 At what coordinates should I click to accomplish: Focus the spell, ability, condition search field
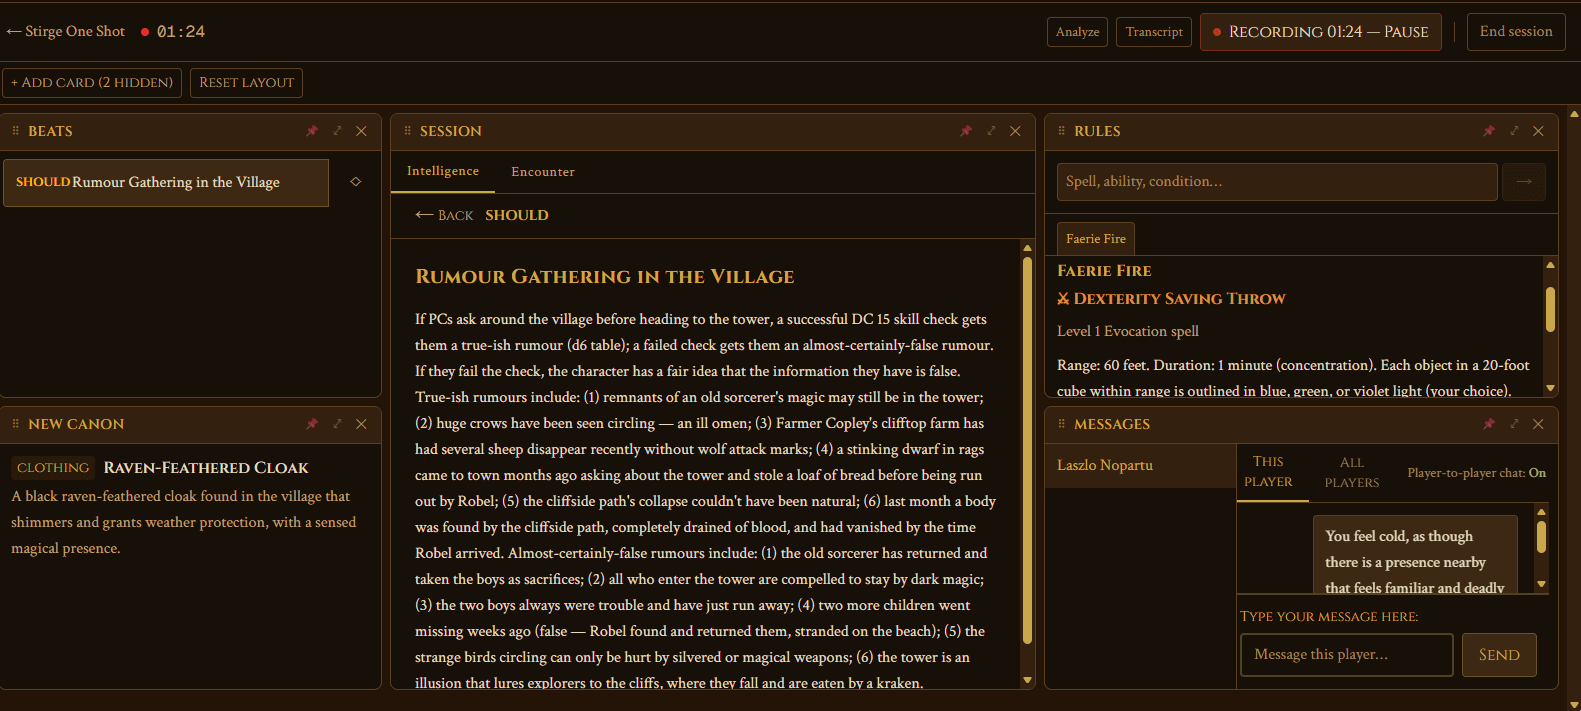(1277, 182)
